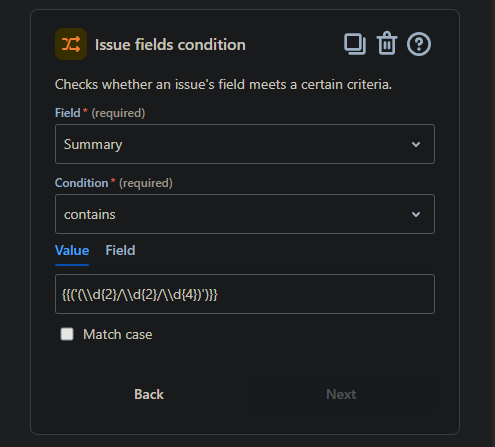
Task: Delete the condition with the trash icon
Action: tap(387, 43)
